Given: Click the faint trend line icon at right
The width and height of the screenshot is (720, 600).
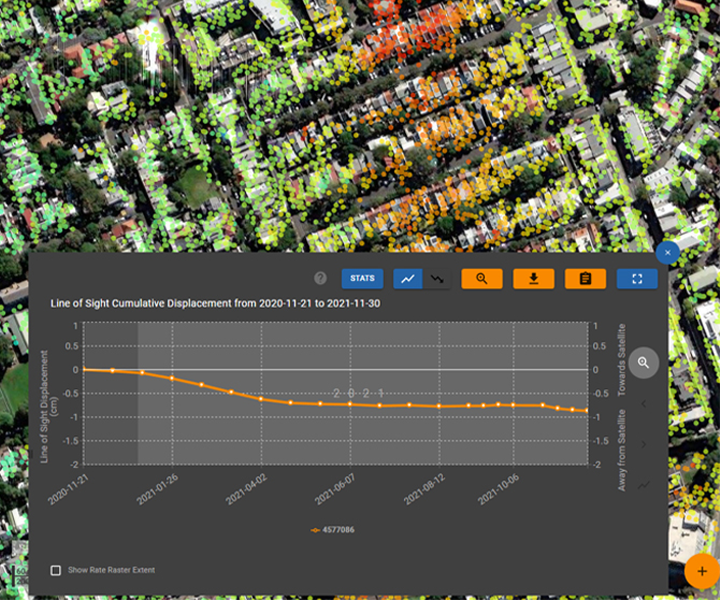Looking at the screenshot, I should click(643, 485).
